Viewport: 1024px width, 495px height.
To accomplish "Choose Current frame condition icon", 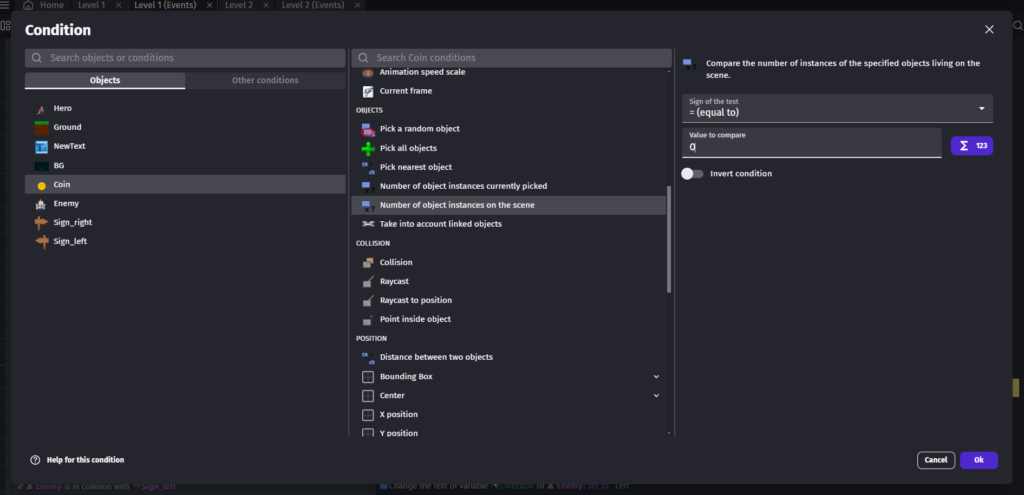I will click(x=368, y=91).
